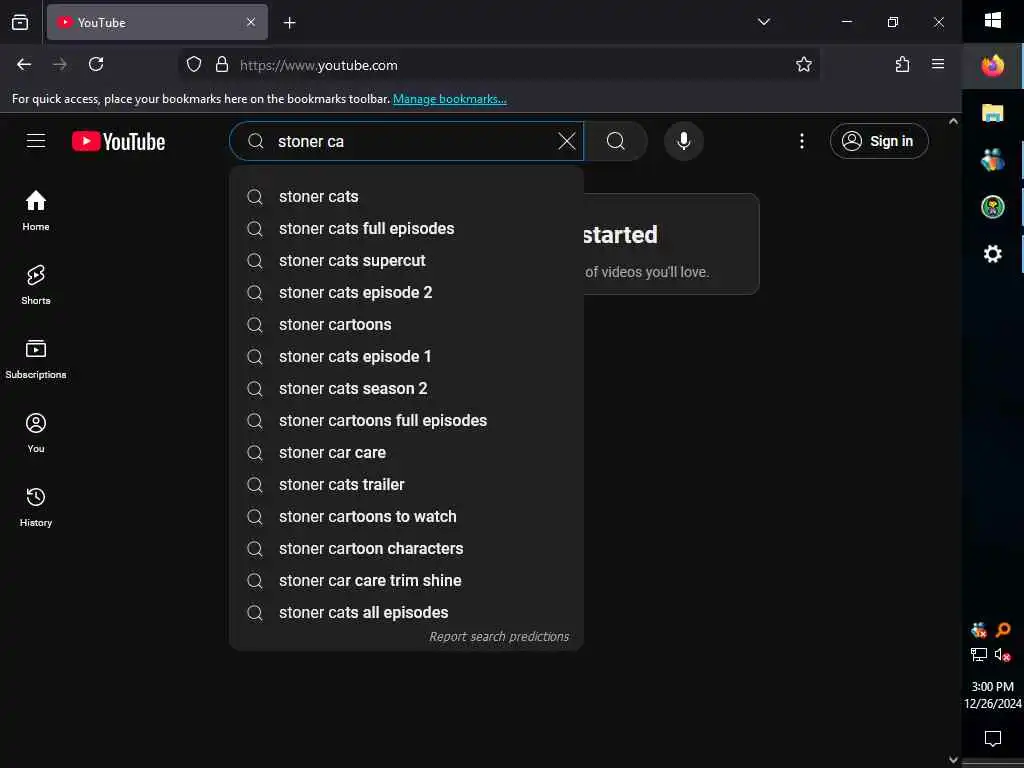Close the YouTube tab
Screen dimensions: 1024x768
[x=251, y=22]
